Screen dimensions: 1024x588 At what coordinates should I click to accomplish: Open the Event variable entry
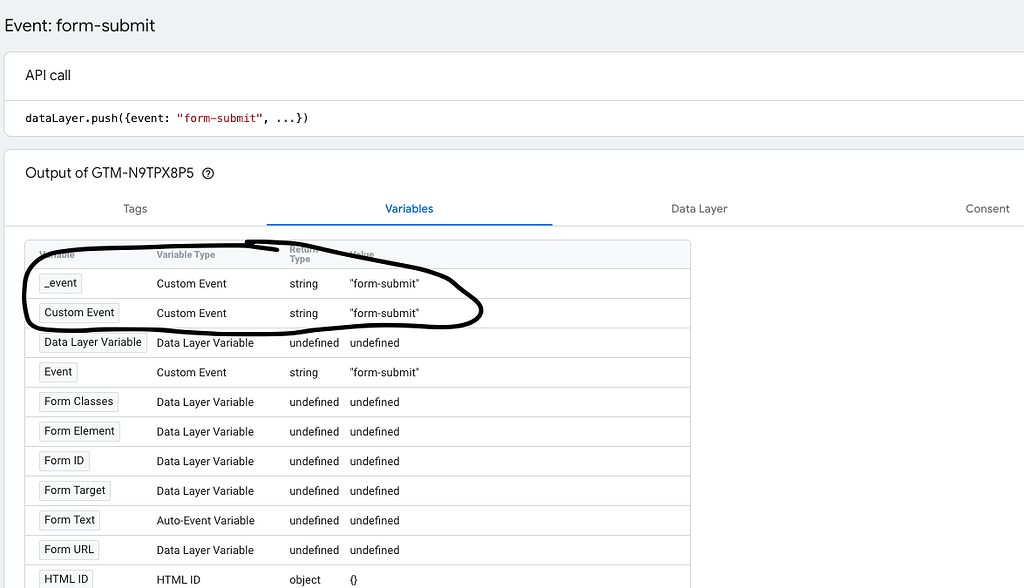[57, 372]
